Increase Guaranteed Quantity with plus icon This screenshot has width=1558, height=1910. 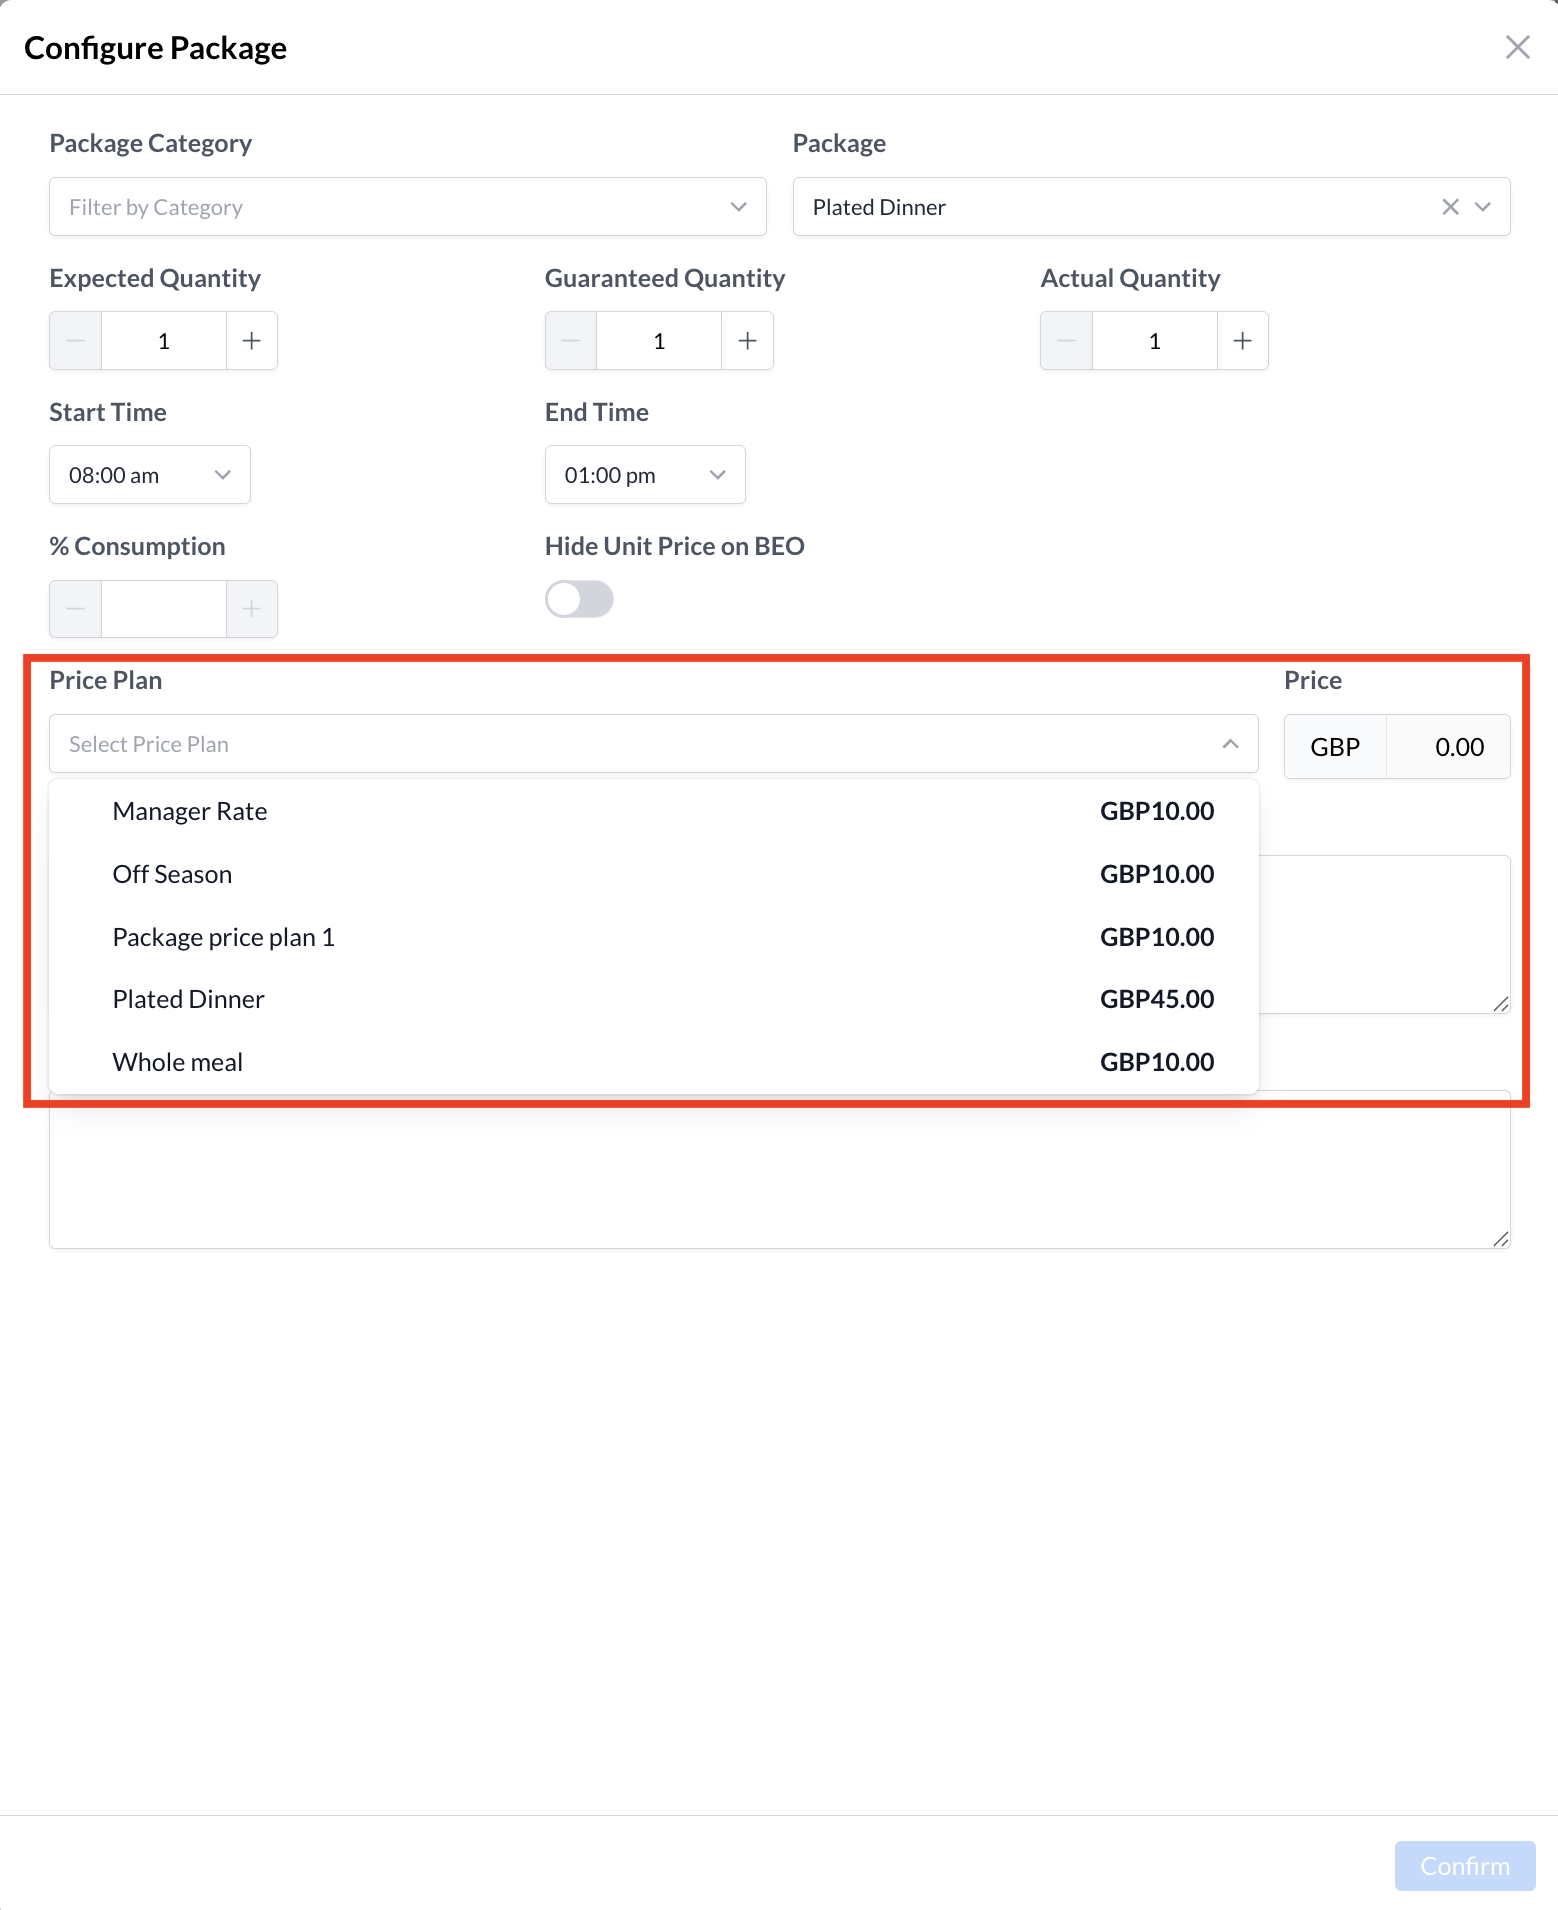(747, 341)
